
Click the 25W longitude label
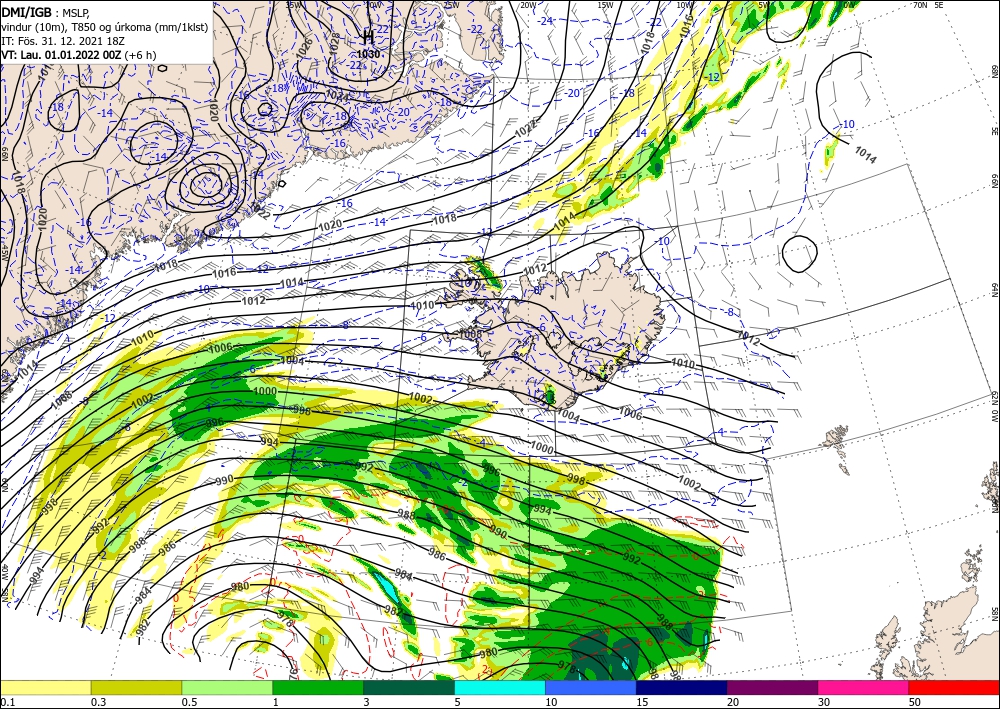coord(451,4)
